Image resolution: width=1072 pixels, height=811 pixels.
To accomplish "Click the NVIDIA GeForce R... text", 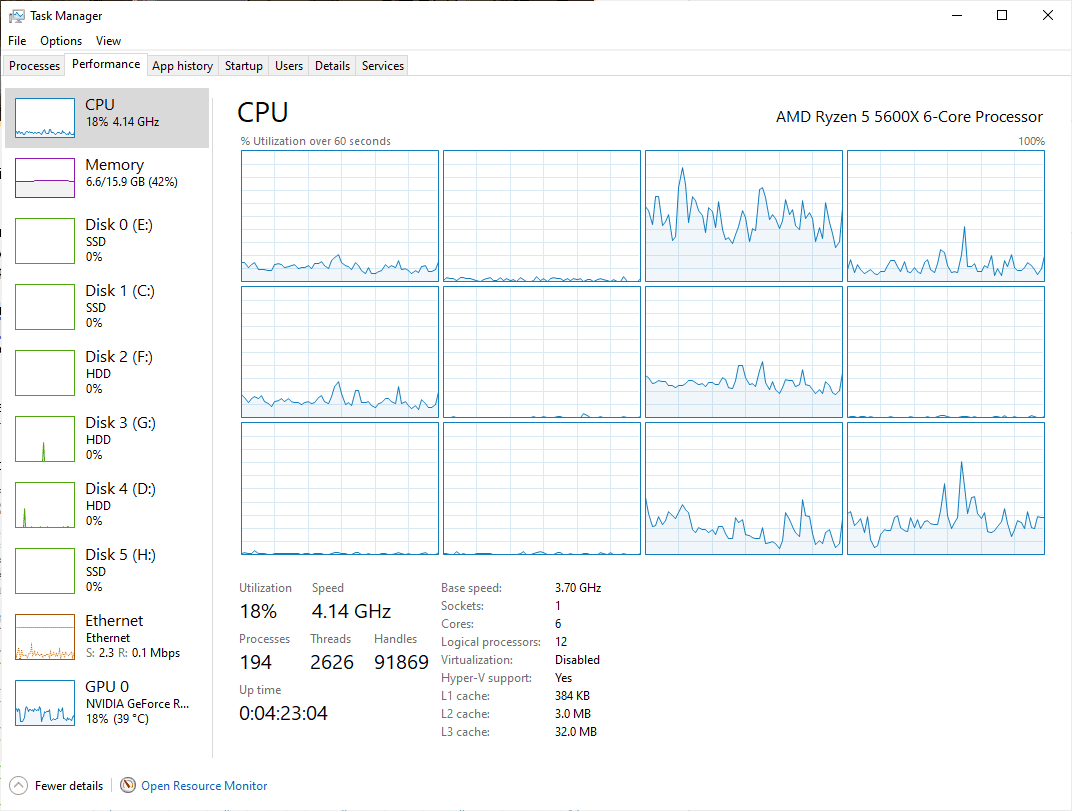I will (x=137, y=704).
